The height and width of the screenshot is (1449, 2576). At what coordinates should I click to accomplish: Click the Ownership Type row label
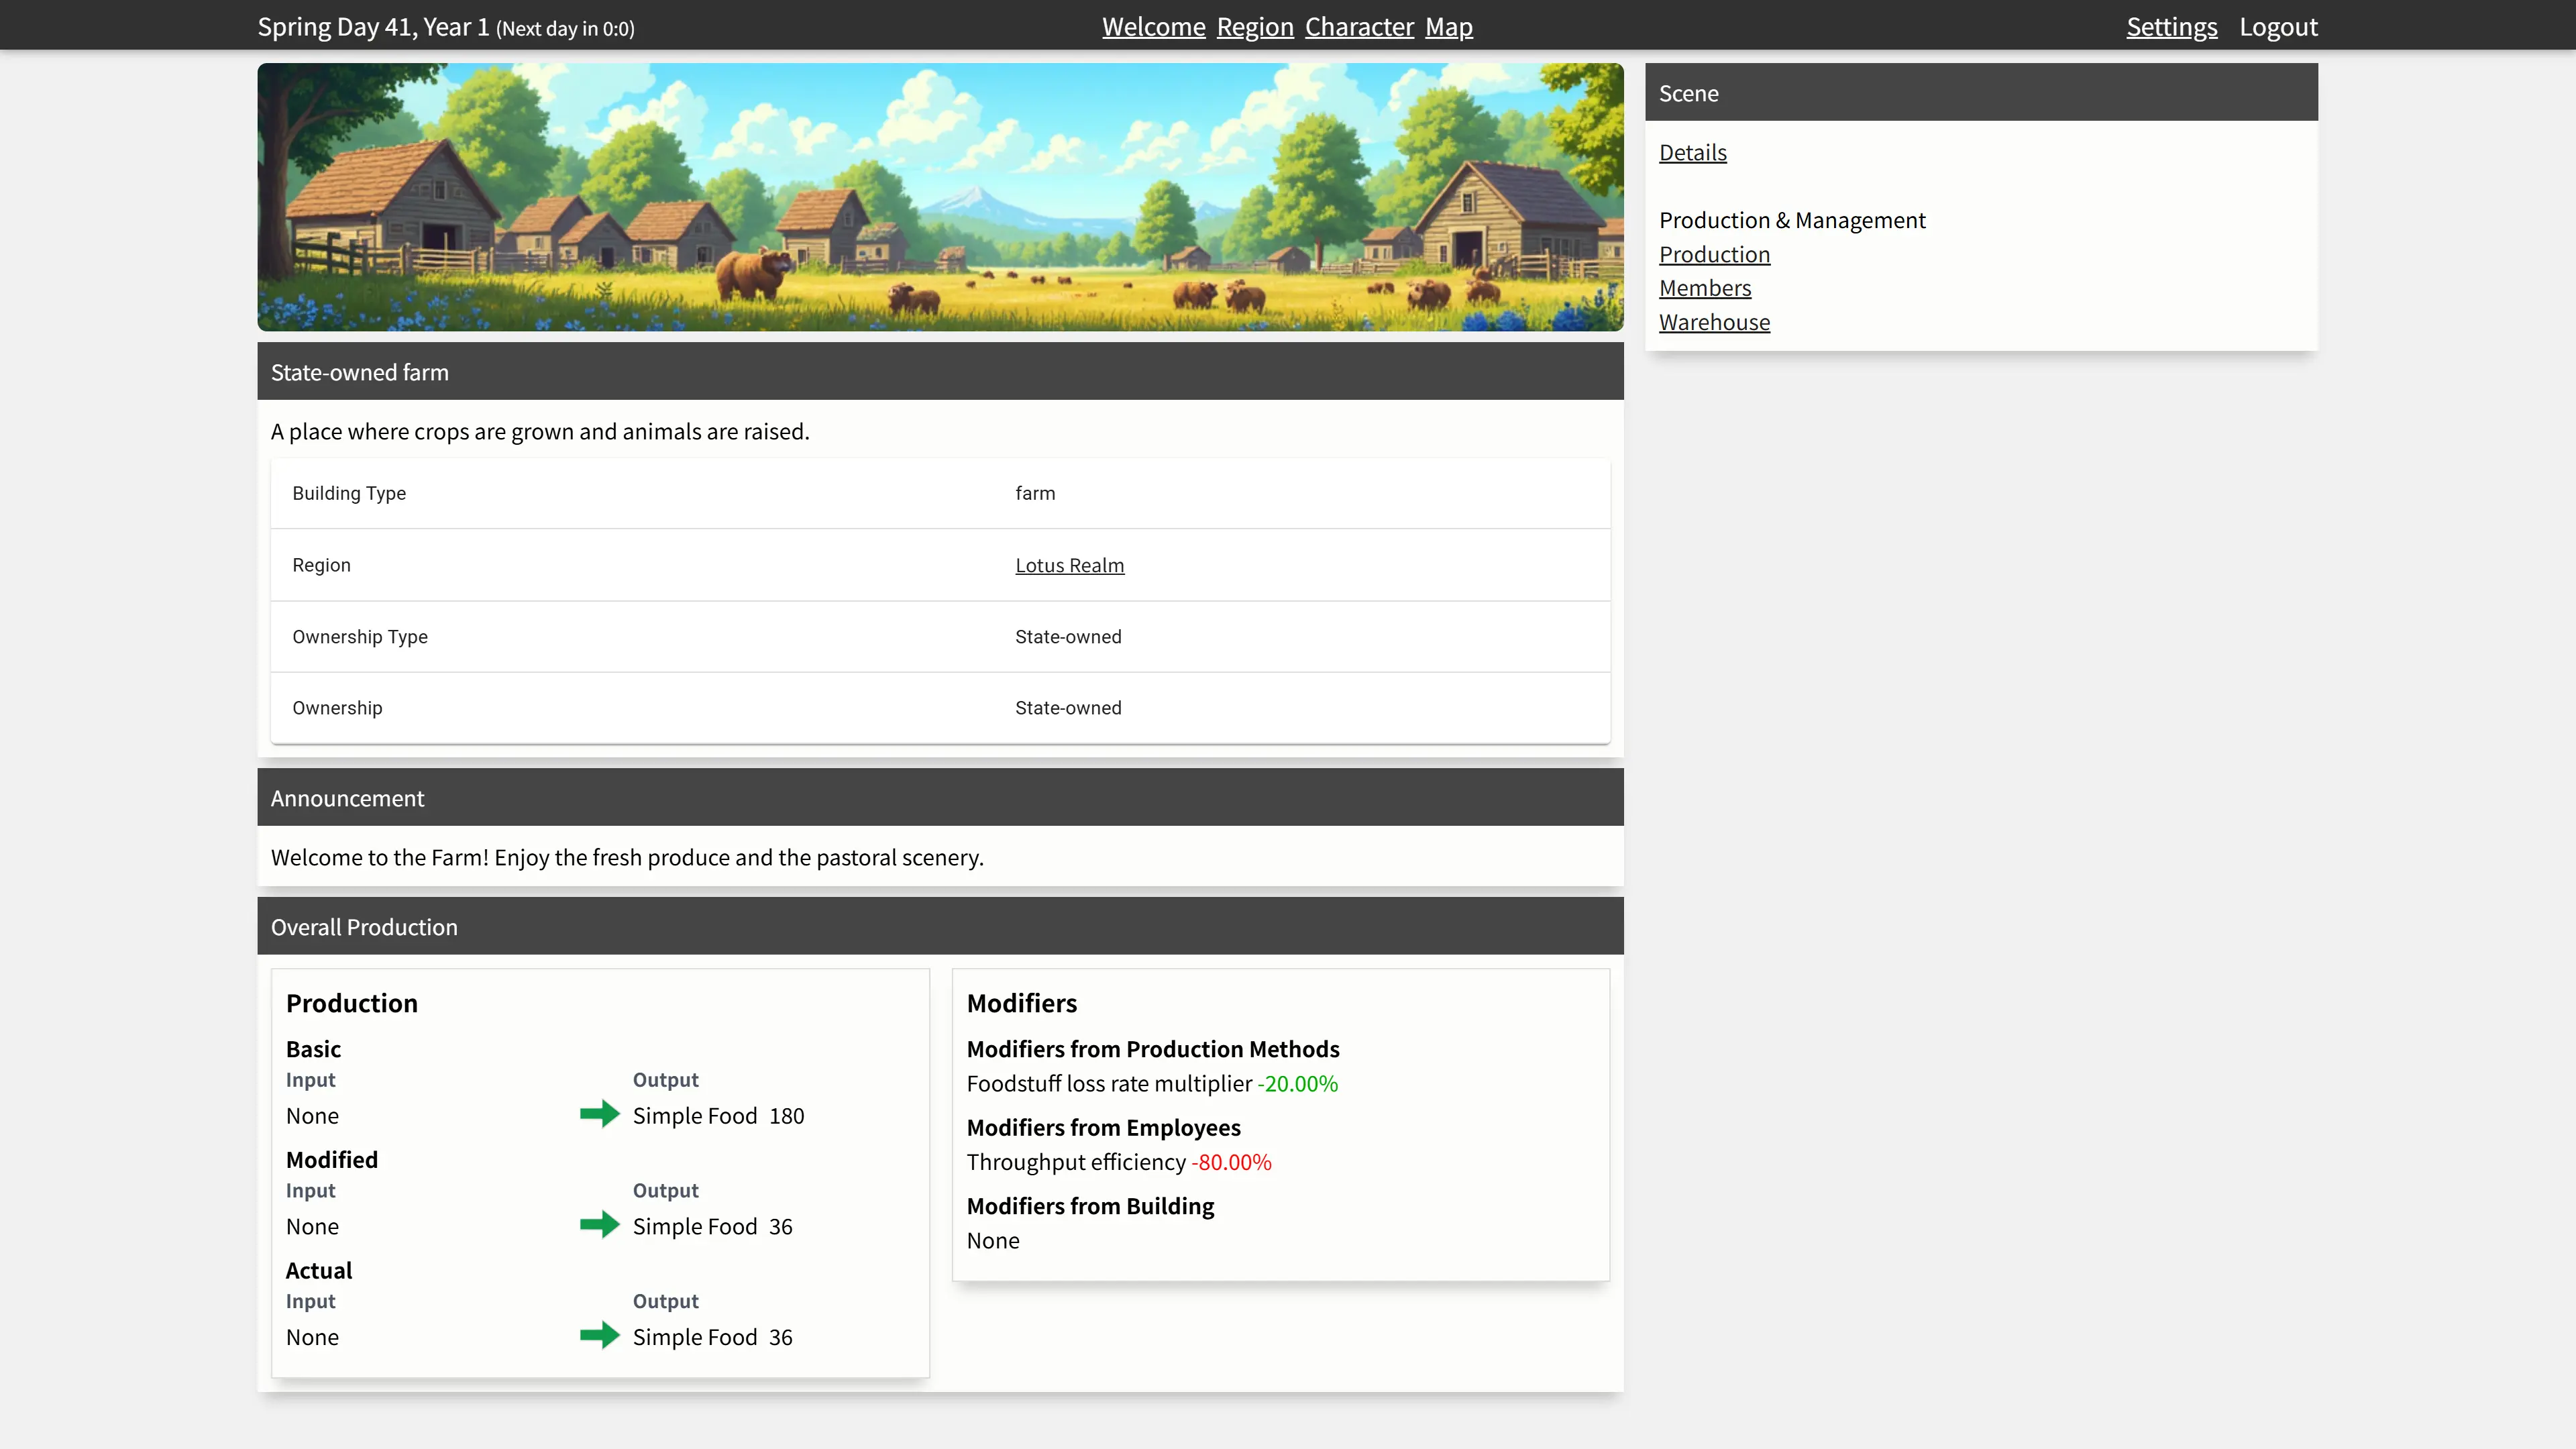coord(360,637)
